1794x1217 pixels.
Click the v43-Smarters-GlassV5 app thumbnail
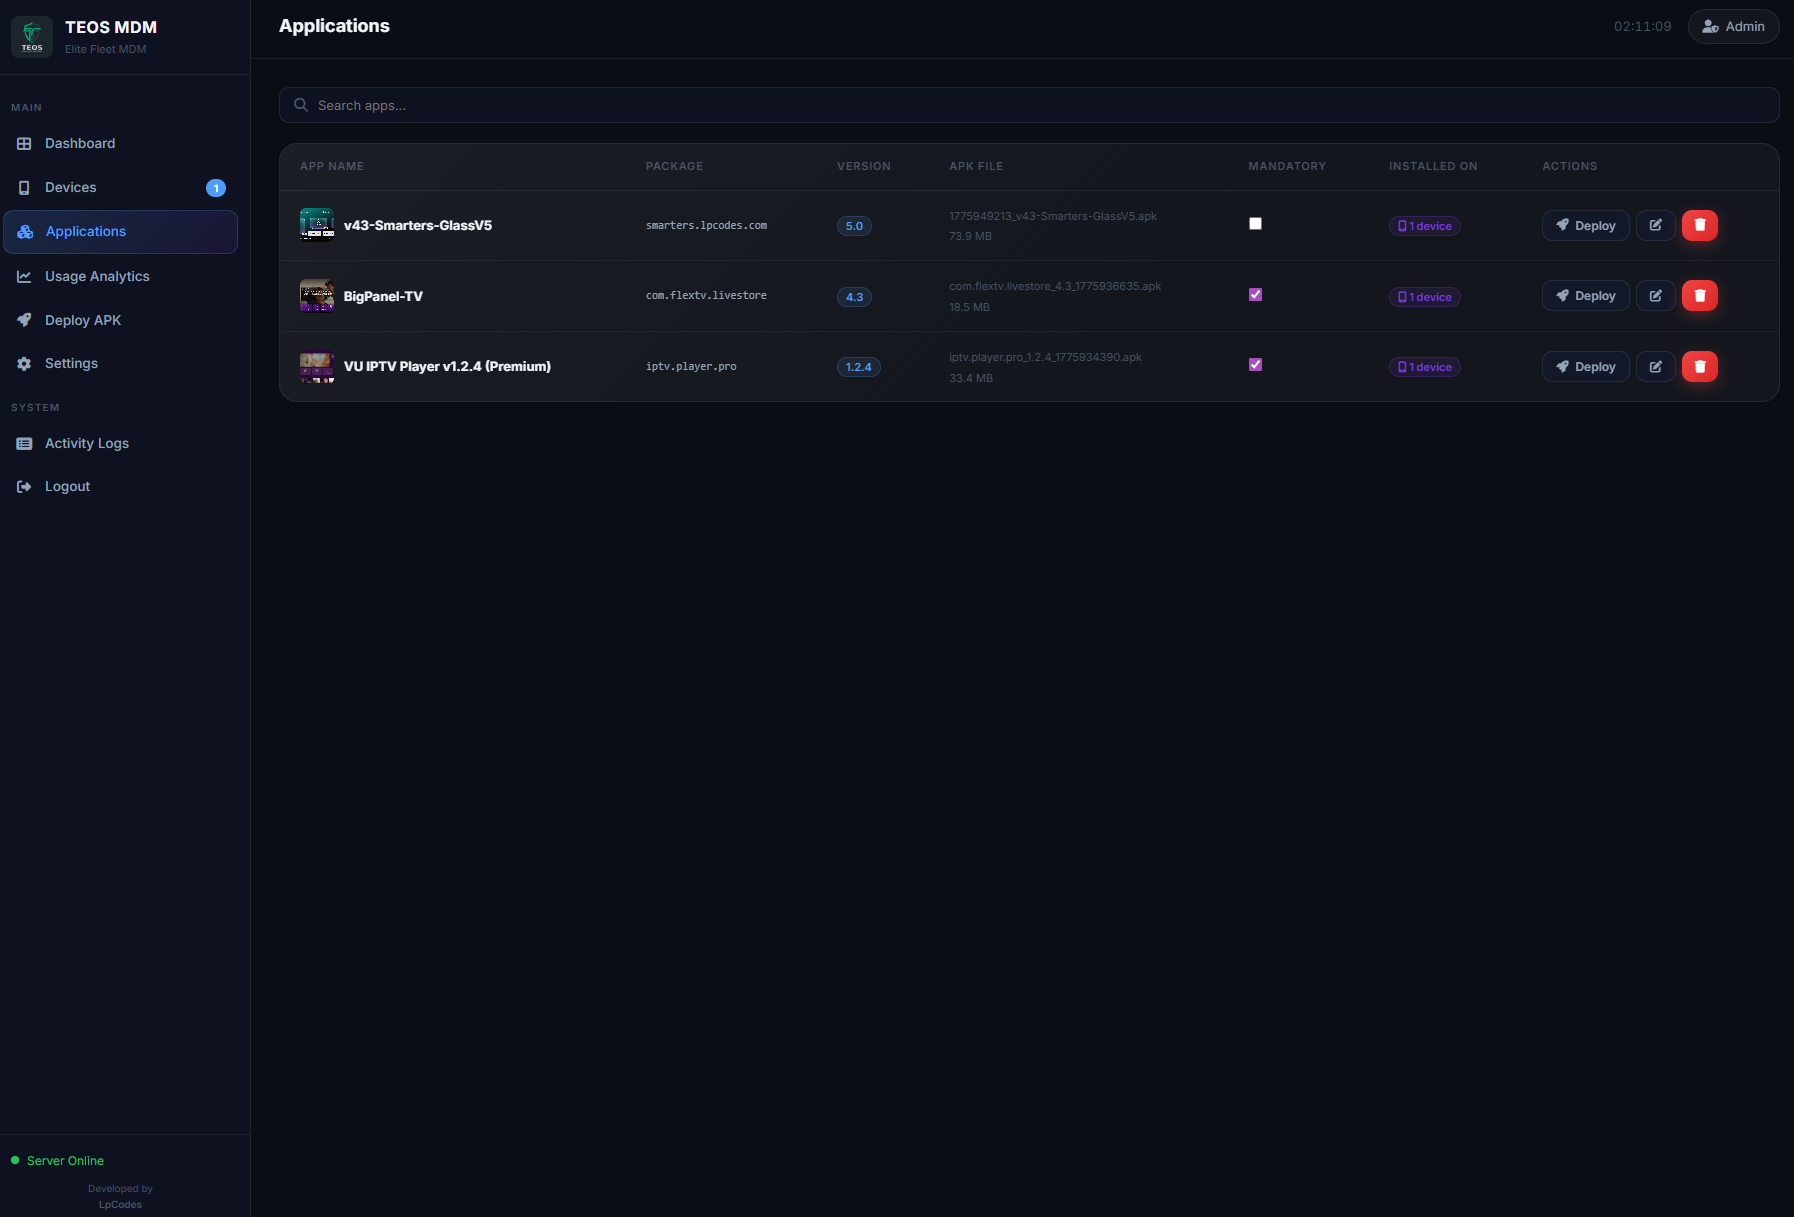pyautogui.click(x=317, y=225)
